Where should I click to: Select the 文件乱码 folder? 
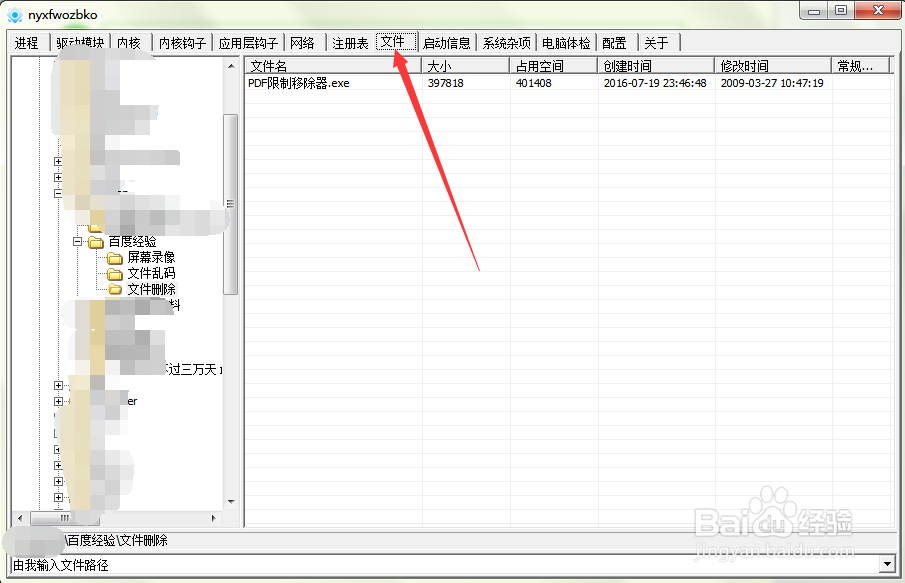point(151,273)
